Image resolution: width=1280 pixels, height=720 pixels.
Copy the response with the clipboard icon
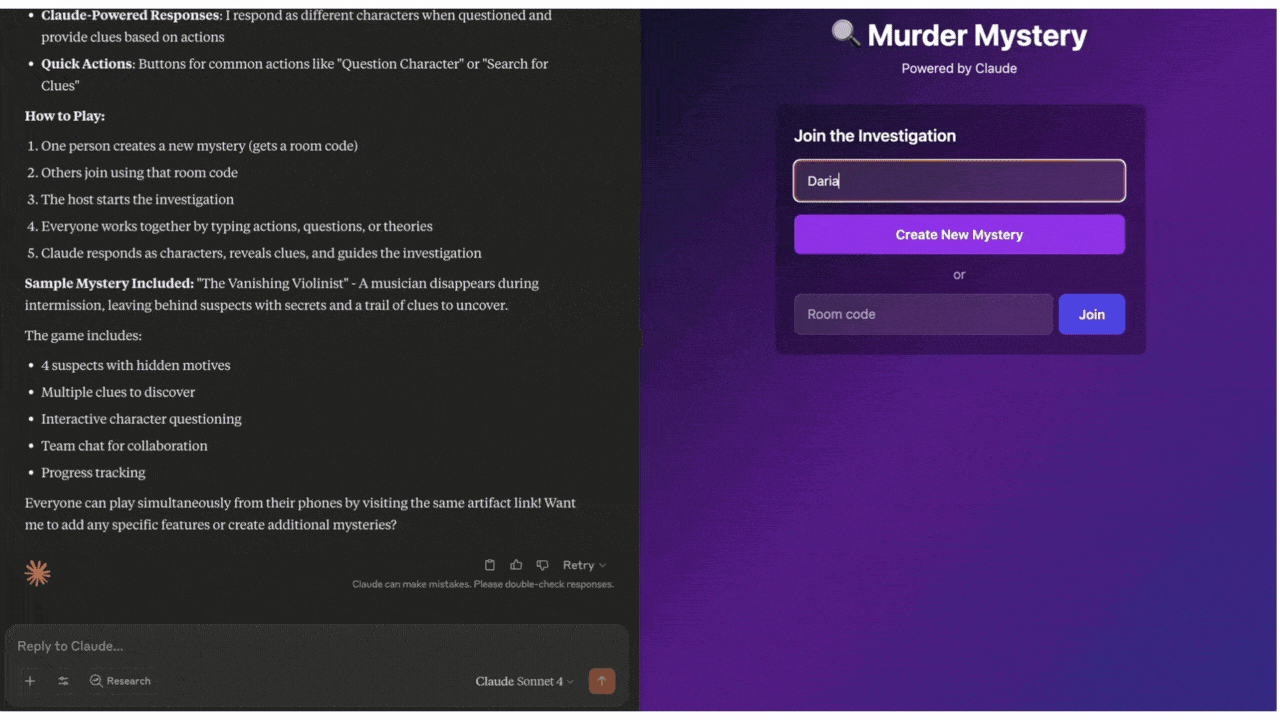click(490, 565)
